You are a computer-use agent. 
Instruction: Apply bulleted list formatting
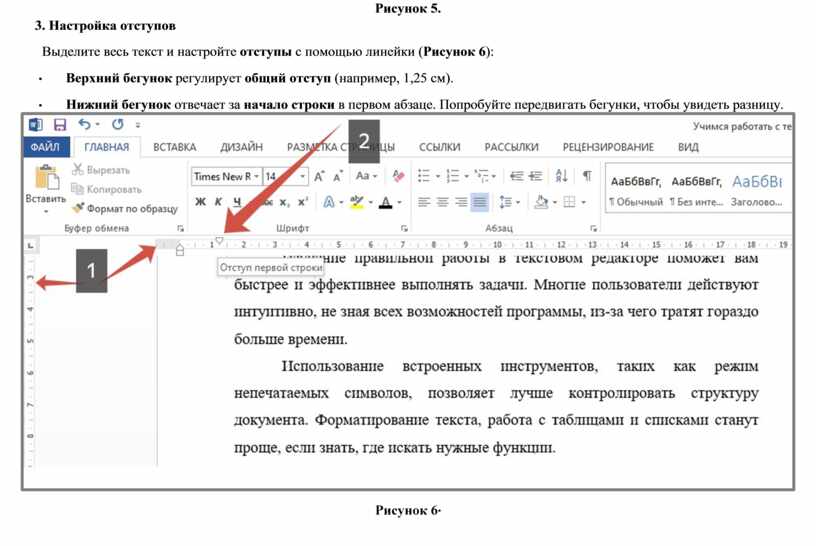click(424, 176)
